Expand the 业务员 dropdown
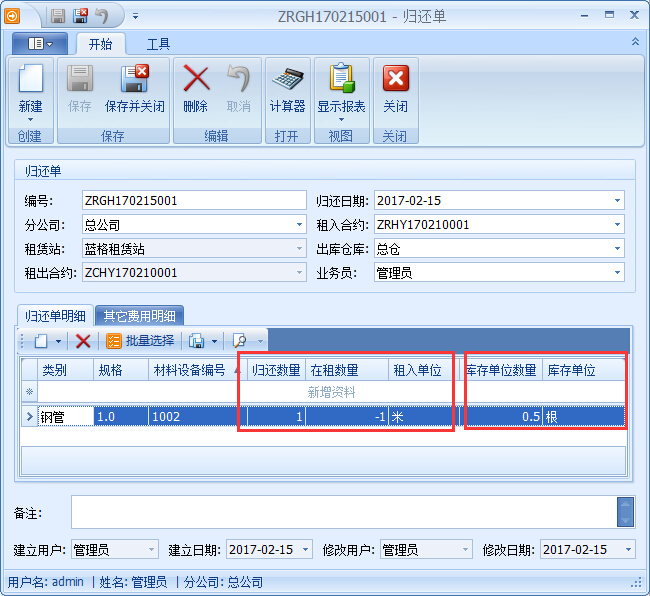 [x=617, y=273]
